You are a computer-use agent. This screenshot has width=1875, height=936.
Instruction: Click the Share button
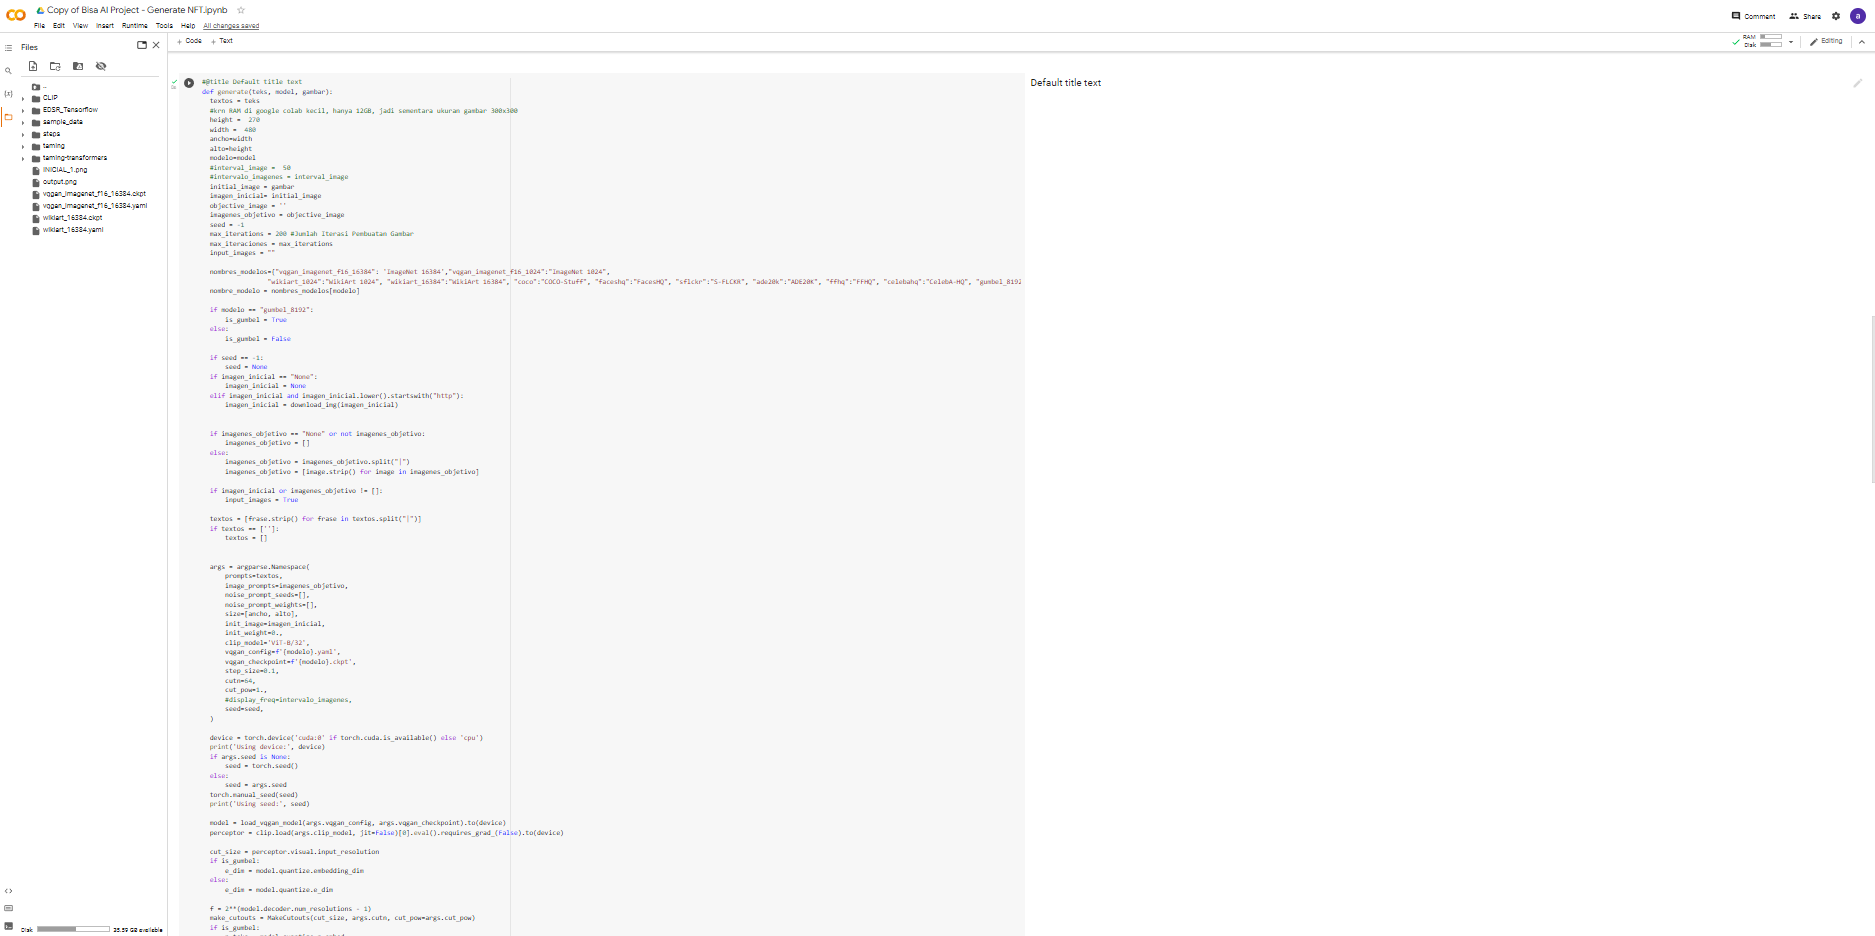click(x=1806, y=16)
